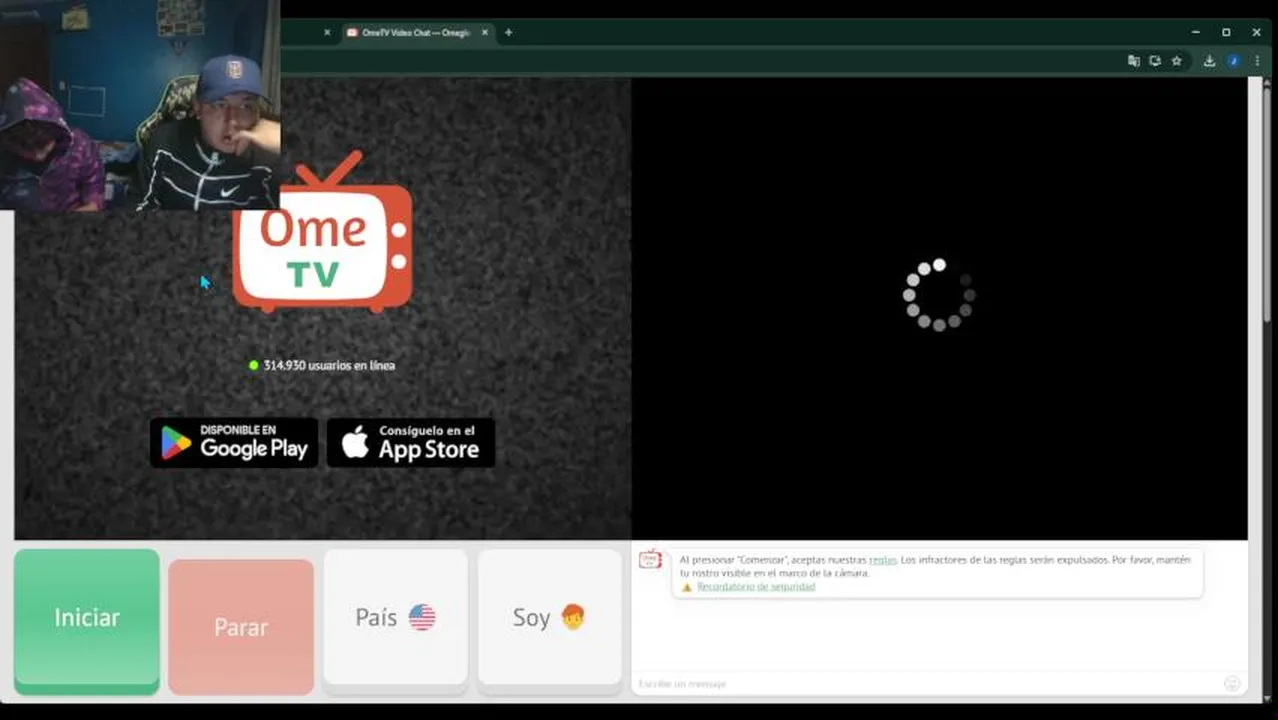Open the App Store download badge

[411, 442]
